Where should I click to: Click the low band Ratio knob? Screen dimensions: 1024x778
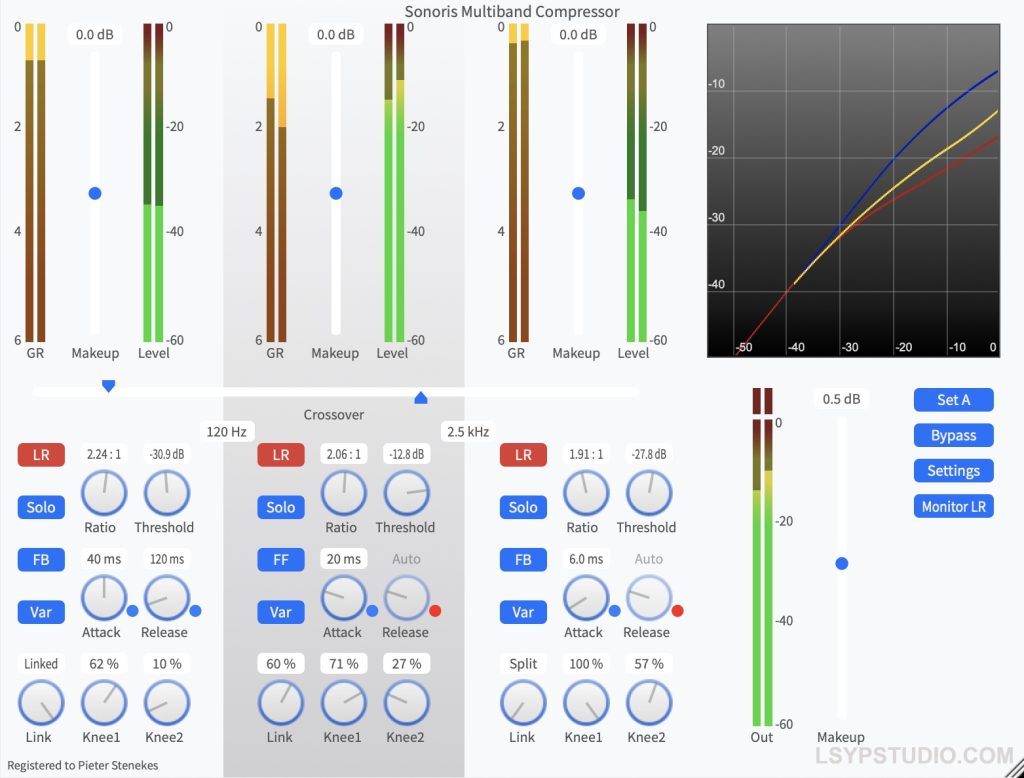pos(102,494)
